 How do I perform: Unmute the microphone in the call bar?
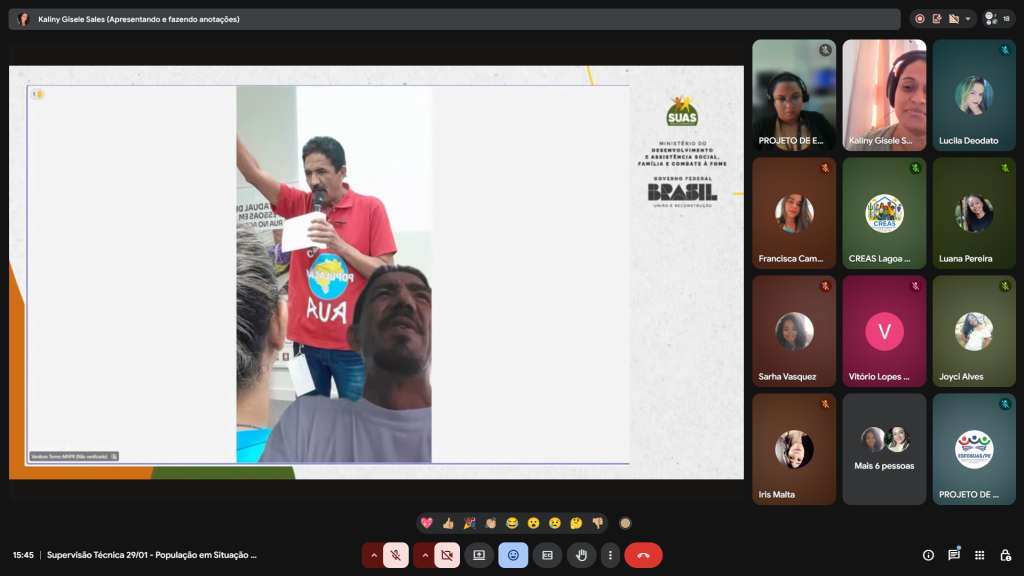coord(396,555)
